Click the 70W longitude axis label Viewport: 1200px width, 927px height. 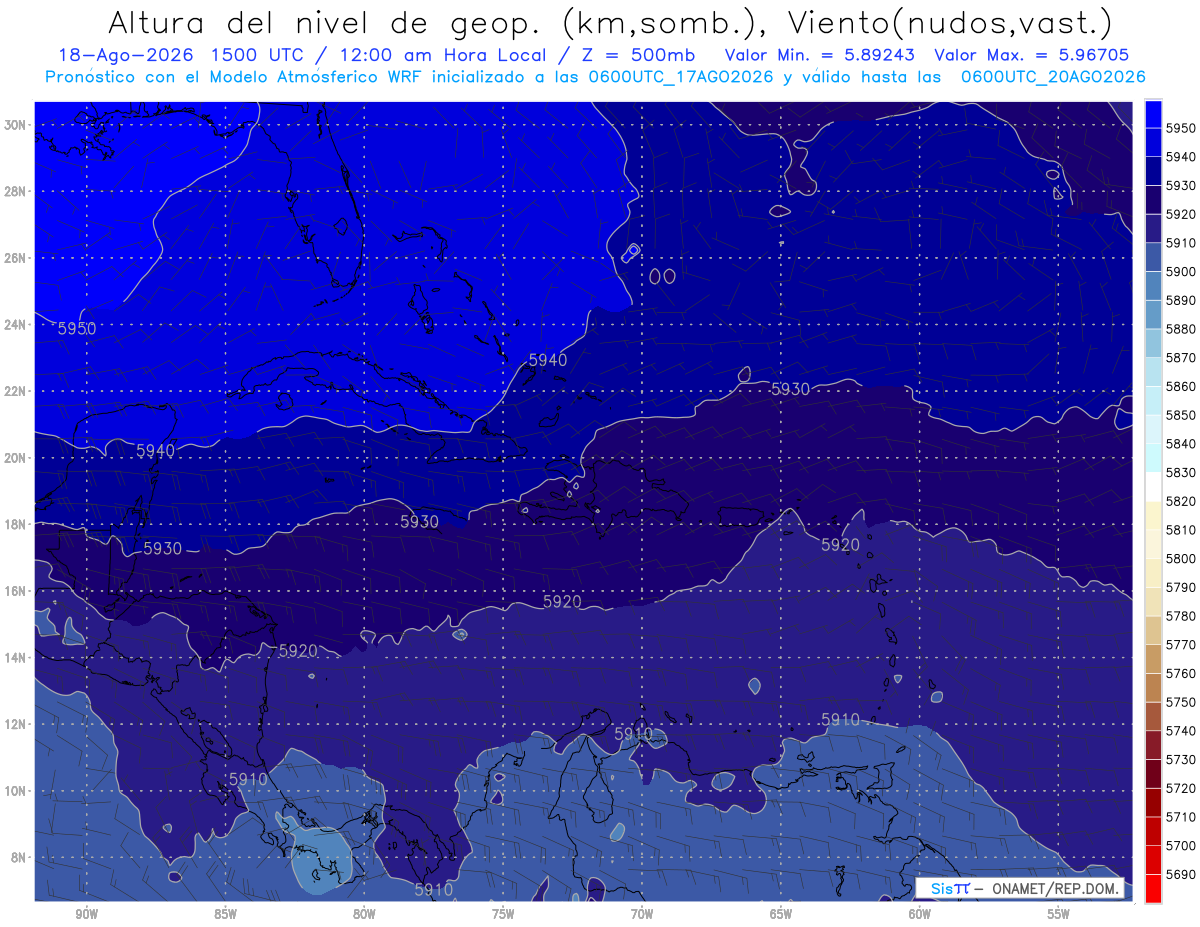642,914
